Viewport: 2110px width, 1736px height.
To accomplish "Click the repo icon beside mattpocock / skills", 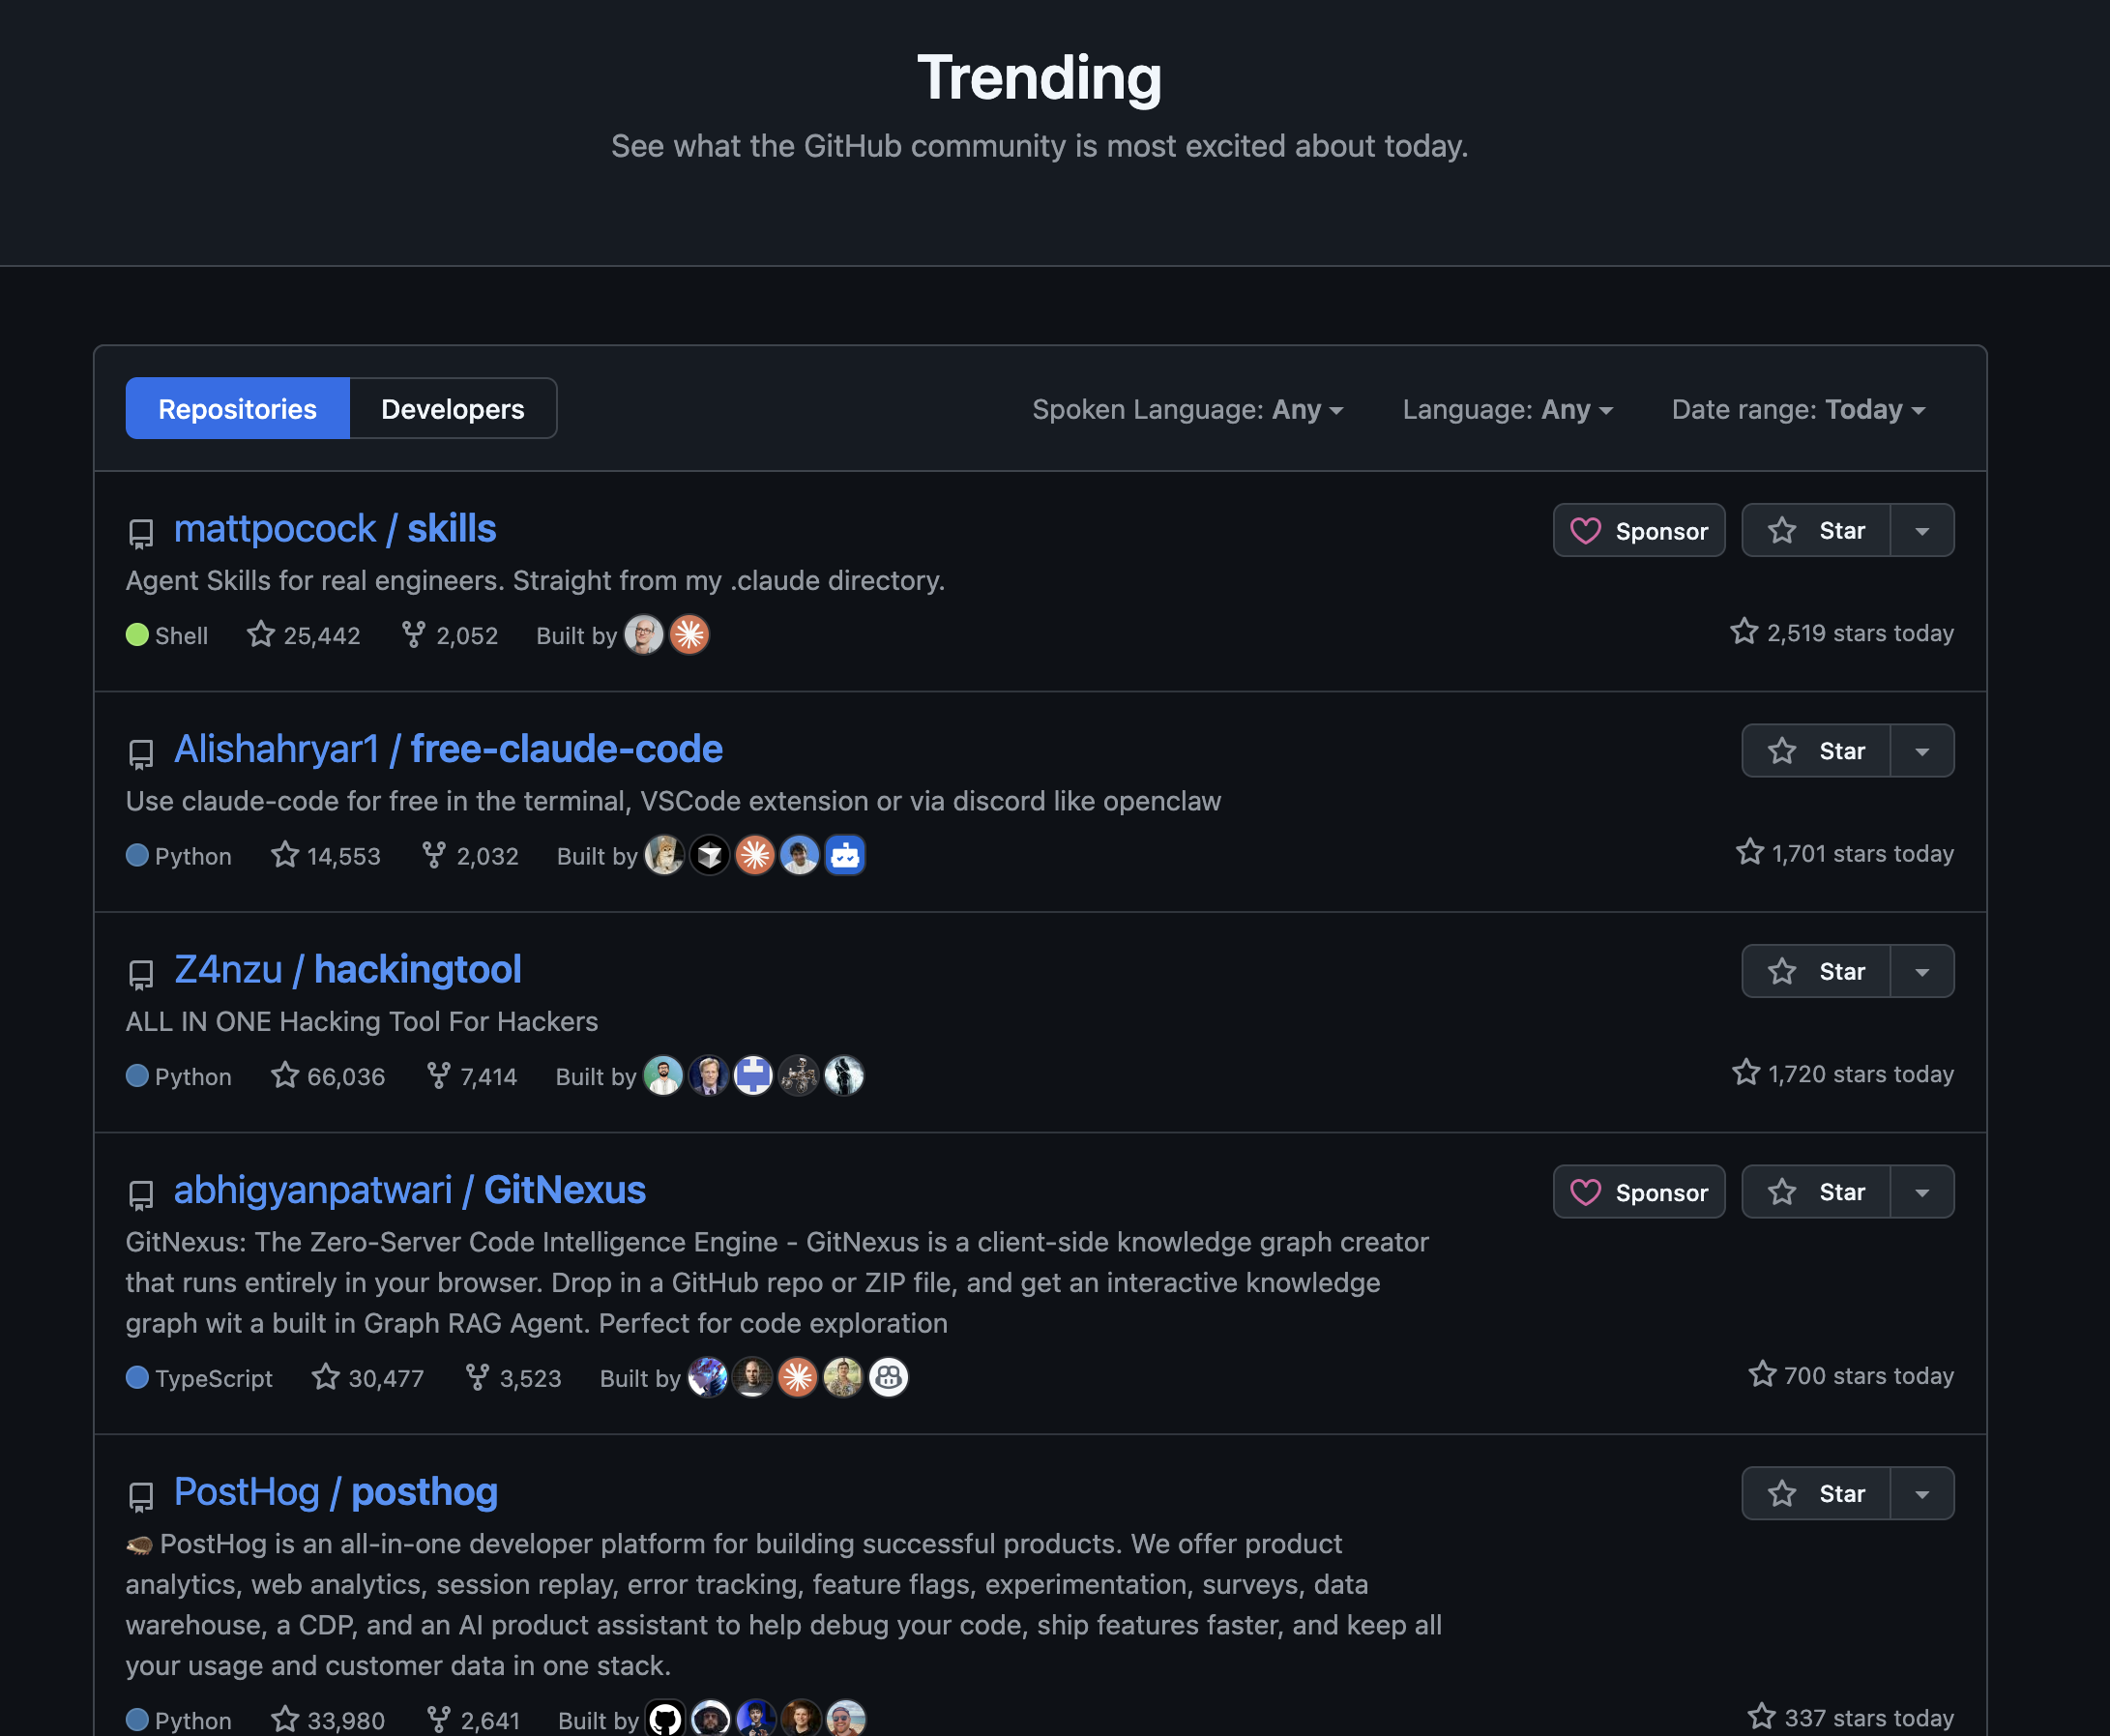I will click(141, 533).
